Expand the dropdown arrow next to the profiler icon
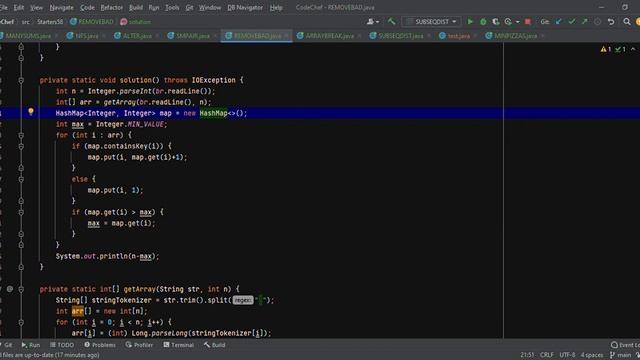 coord(518,22)
